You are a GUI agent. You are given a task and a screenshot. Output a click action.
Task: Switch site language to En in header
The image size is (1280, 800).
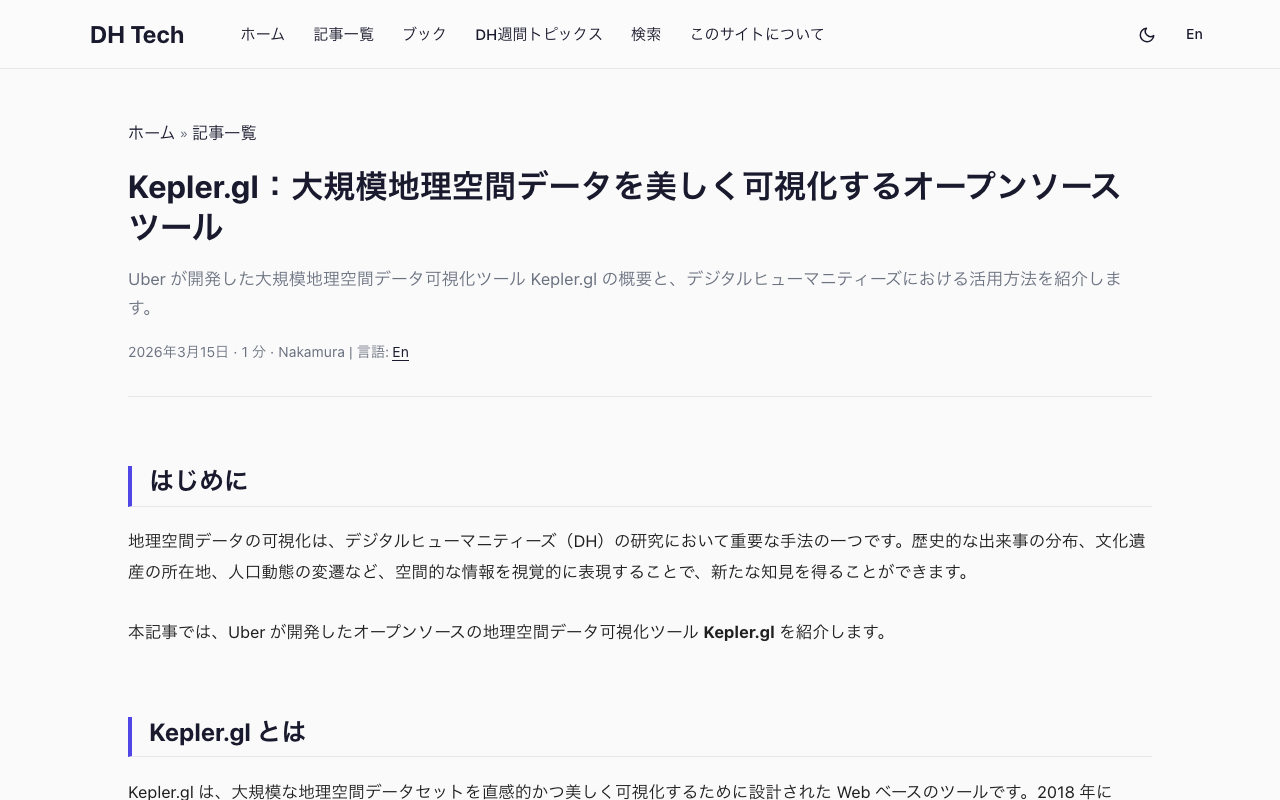[x=1194, y=34]
